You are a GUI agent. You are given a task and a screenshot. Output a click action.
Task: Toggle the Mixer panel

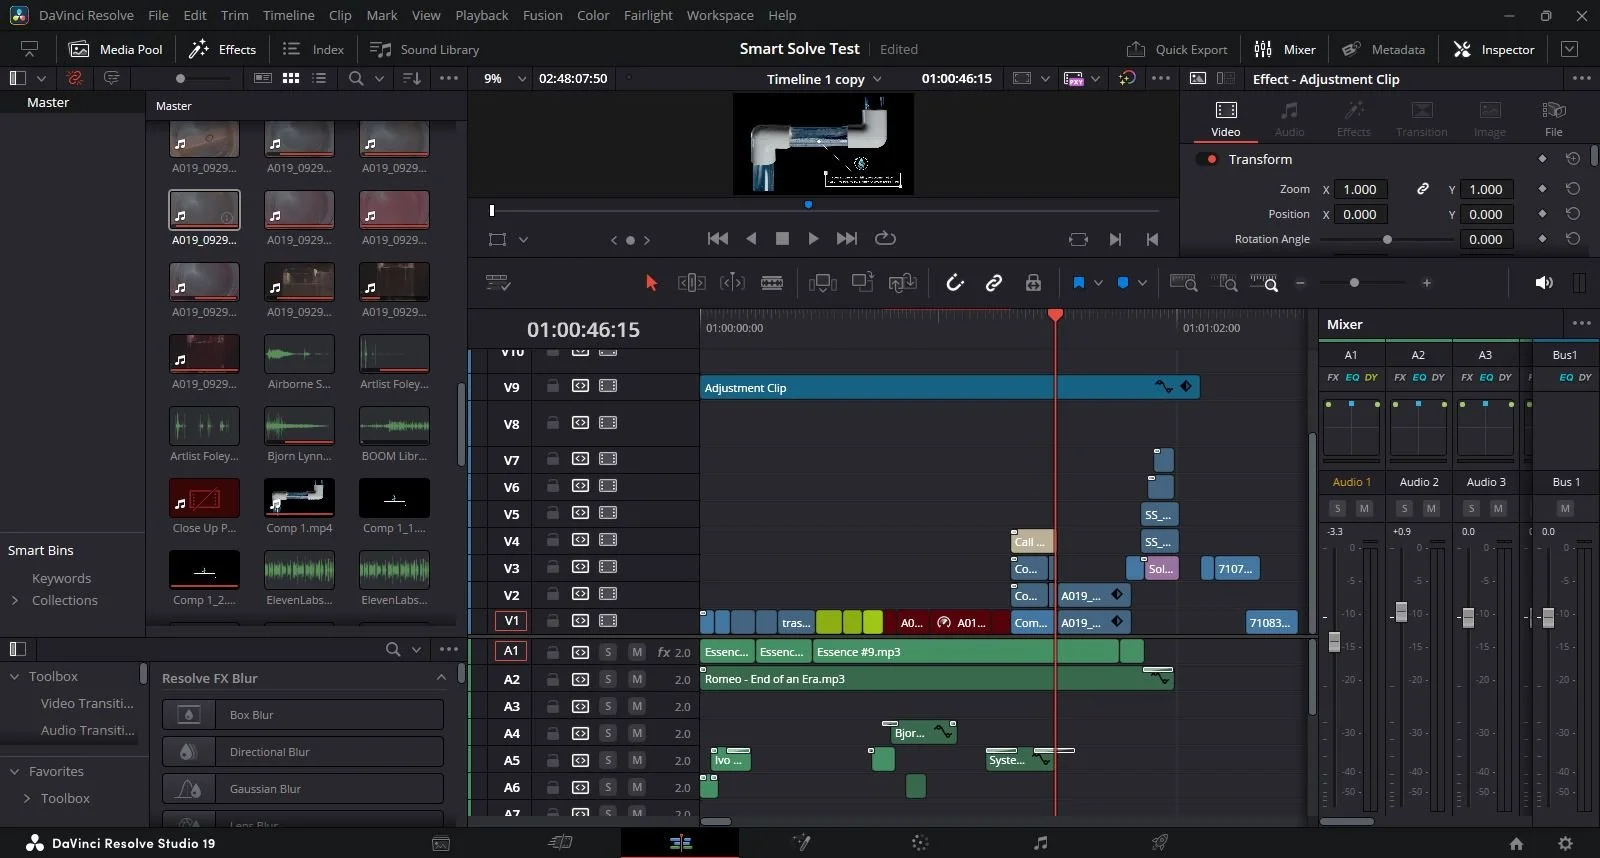click(1285, 49)
